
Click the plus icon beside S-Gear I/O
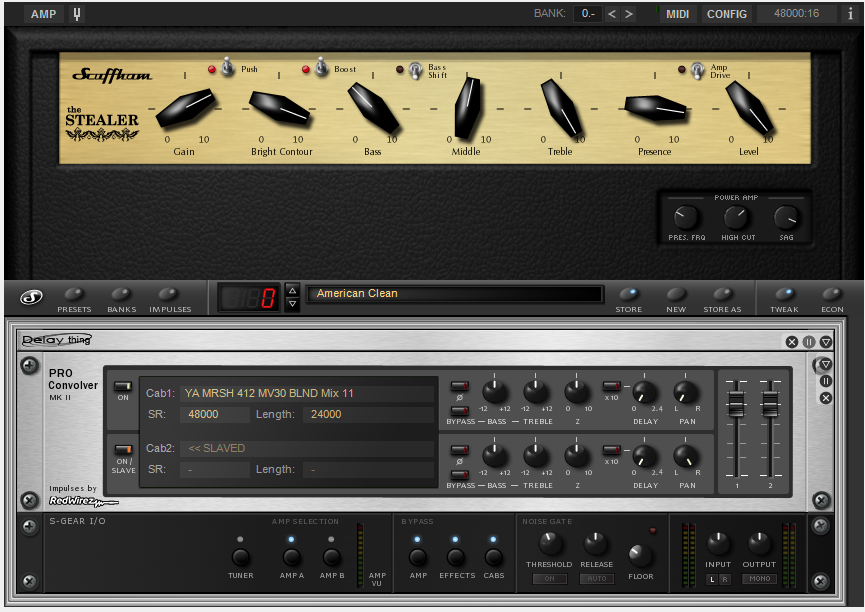click(x=30, y=526)
